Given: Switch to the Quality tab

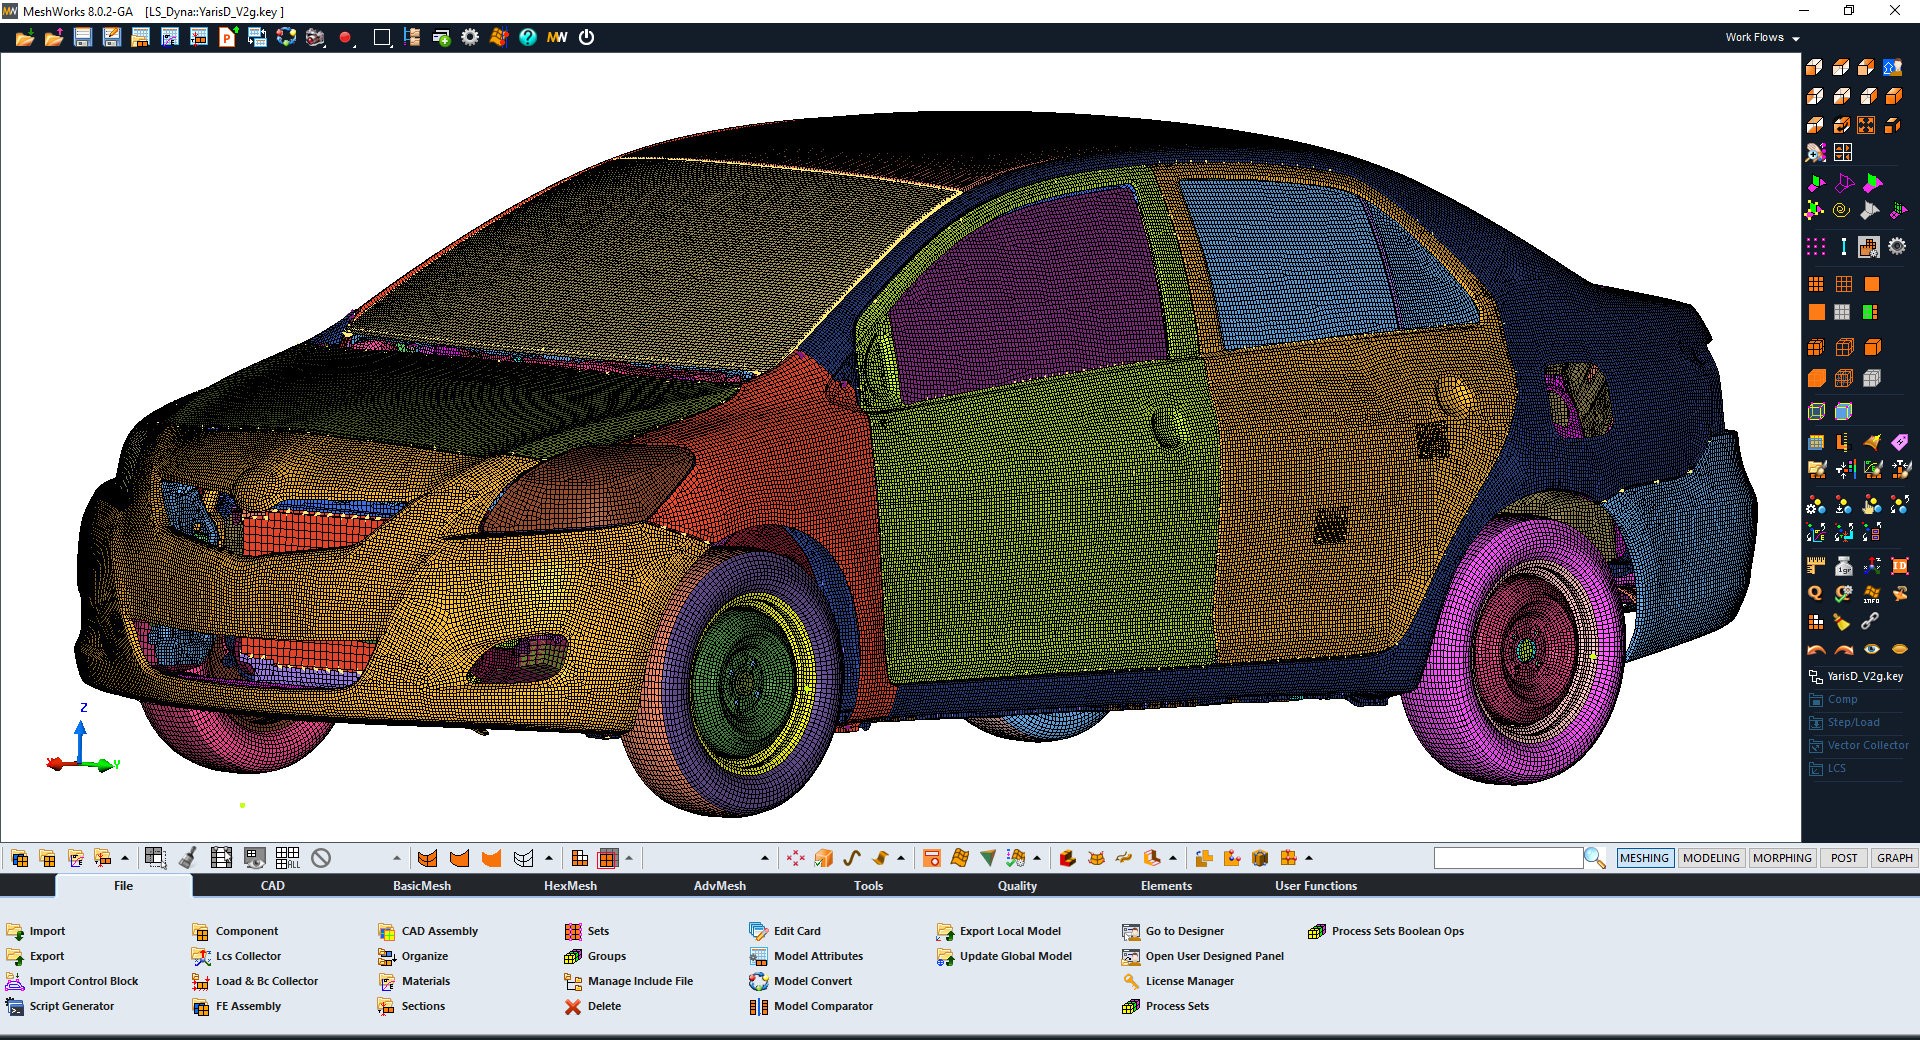Looking at the screenshot, I should coord(1017,886).
